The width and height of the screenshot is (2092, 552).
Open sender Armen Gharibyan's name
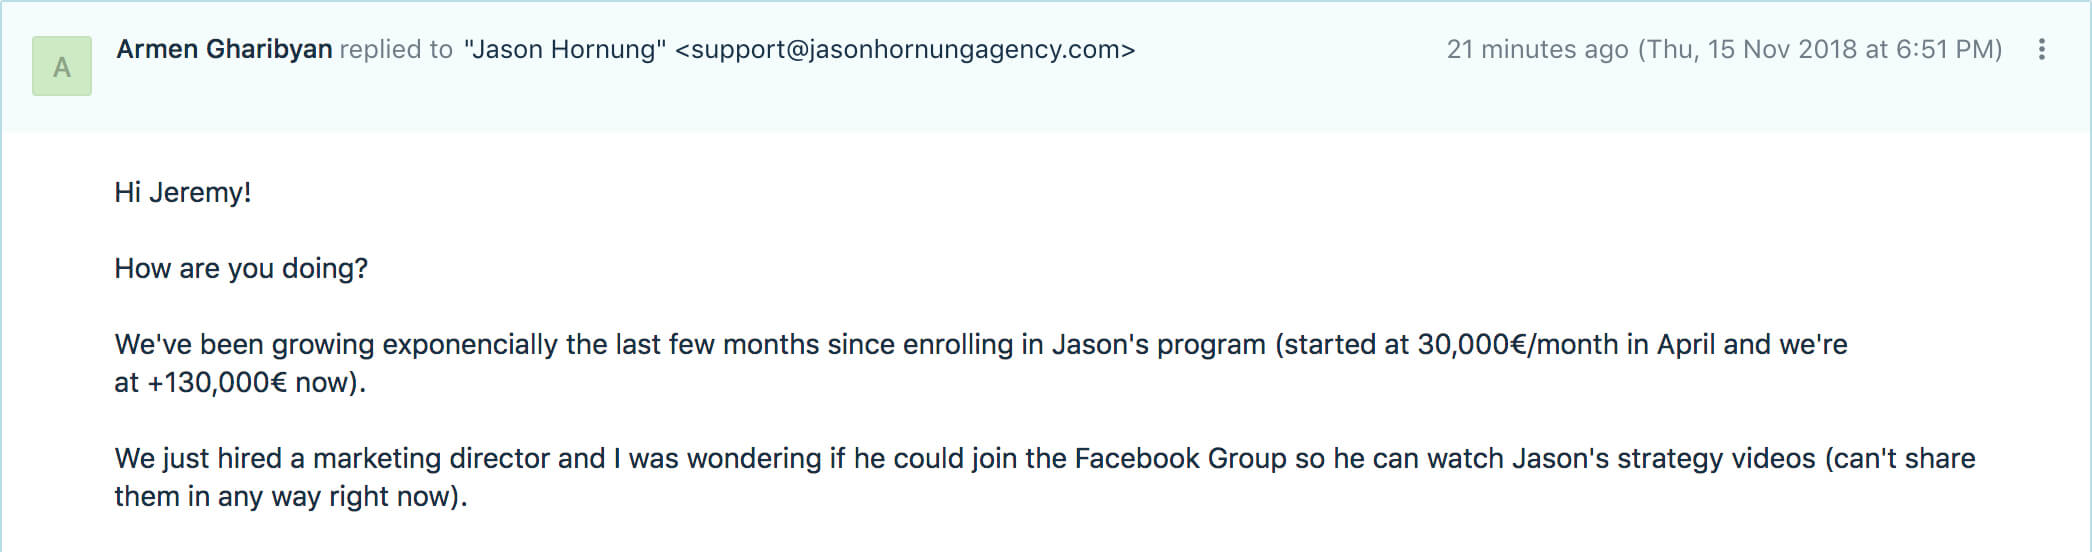(224, 49)
